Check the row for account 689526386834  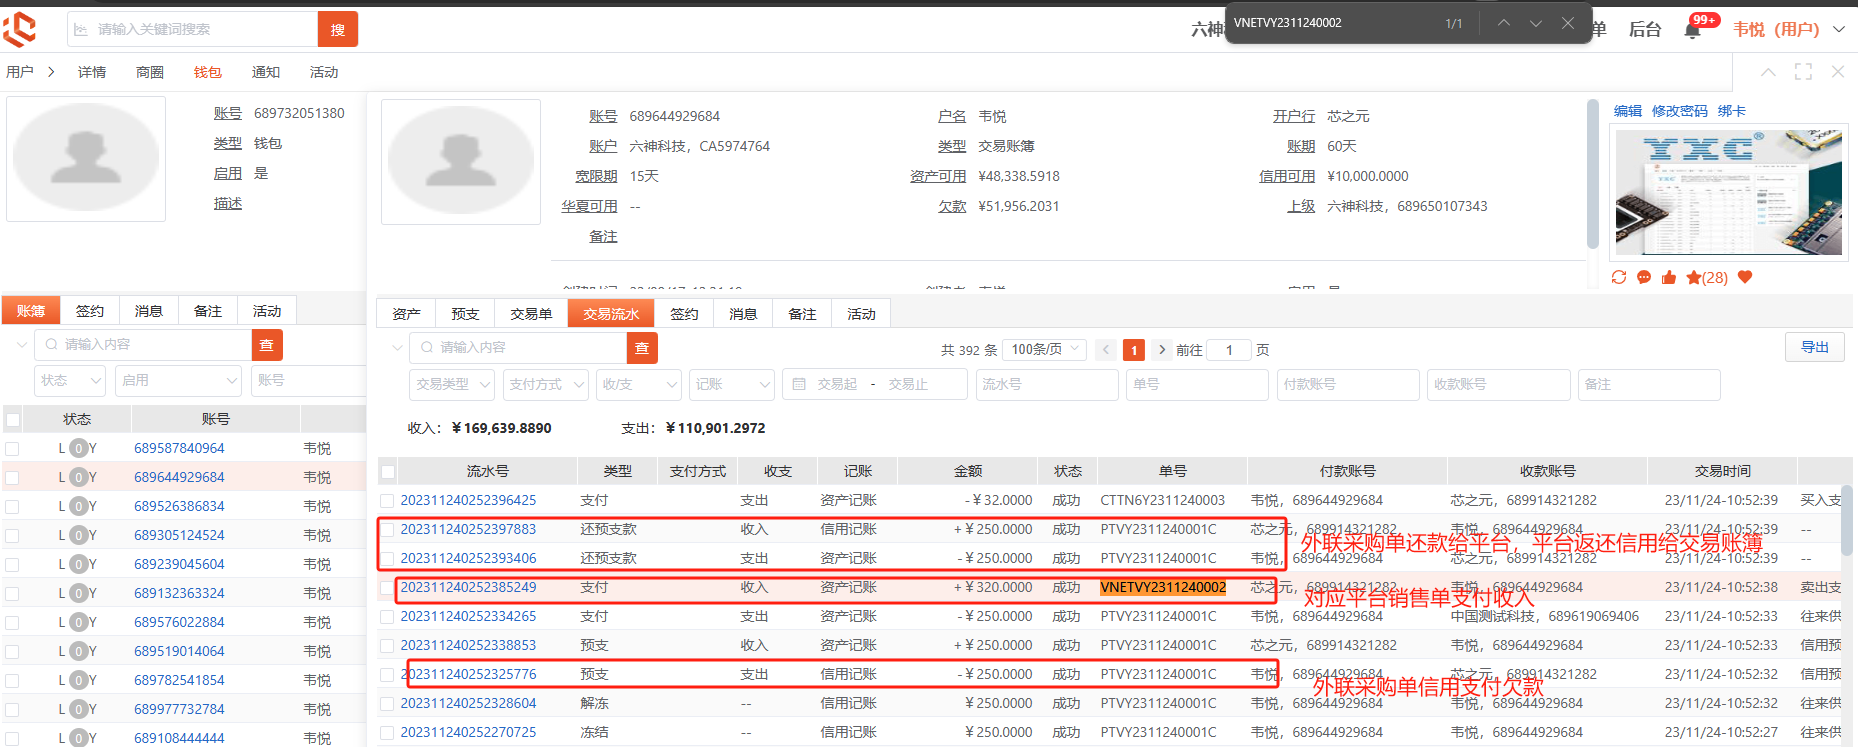pyautogui.click(x=13, y=507)
